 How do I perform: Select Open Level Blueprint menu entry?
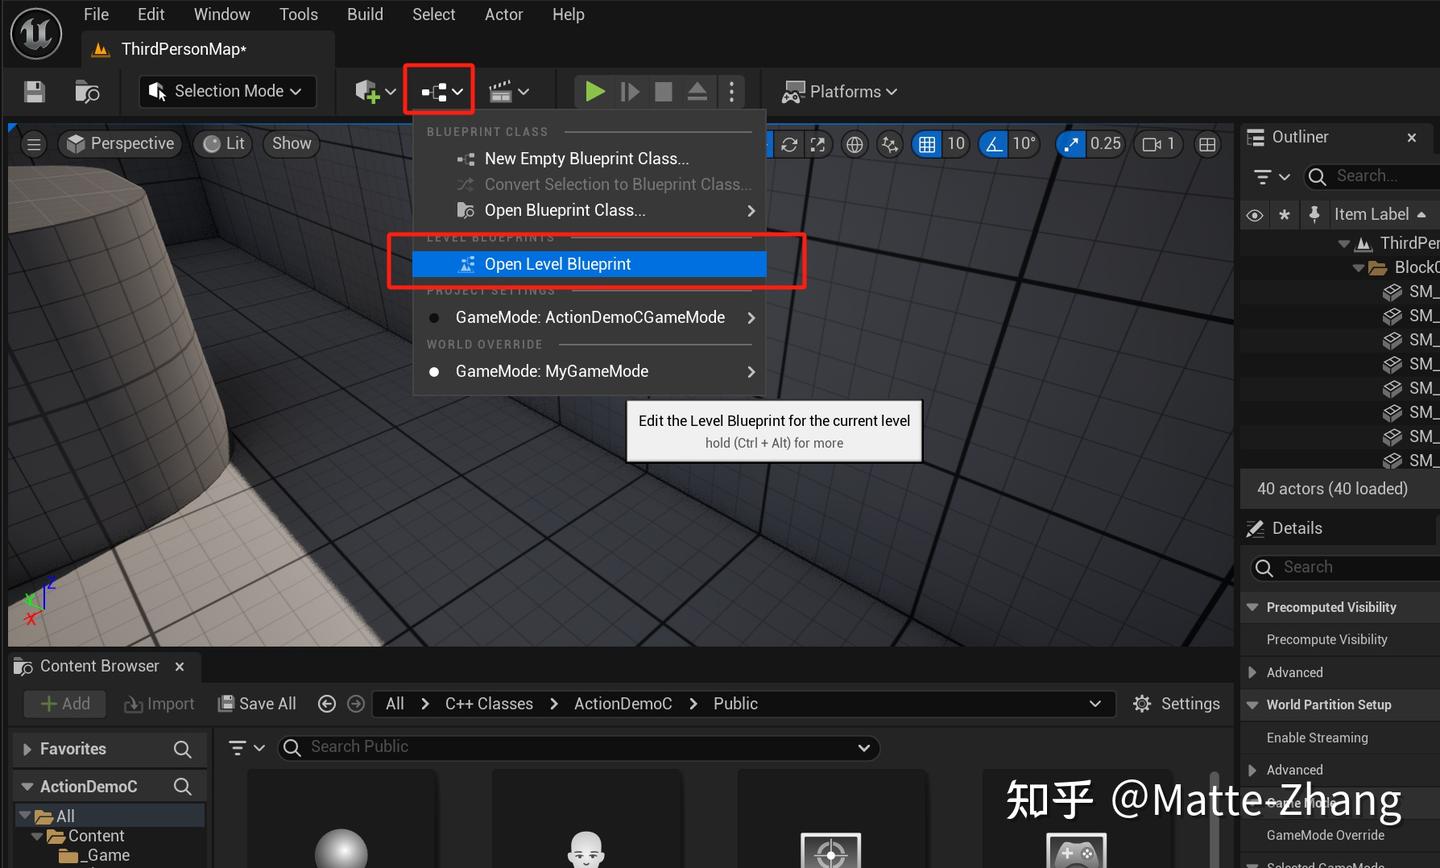pos(557,263)
